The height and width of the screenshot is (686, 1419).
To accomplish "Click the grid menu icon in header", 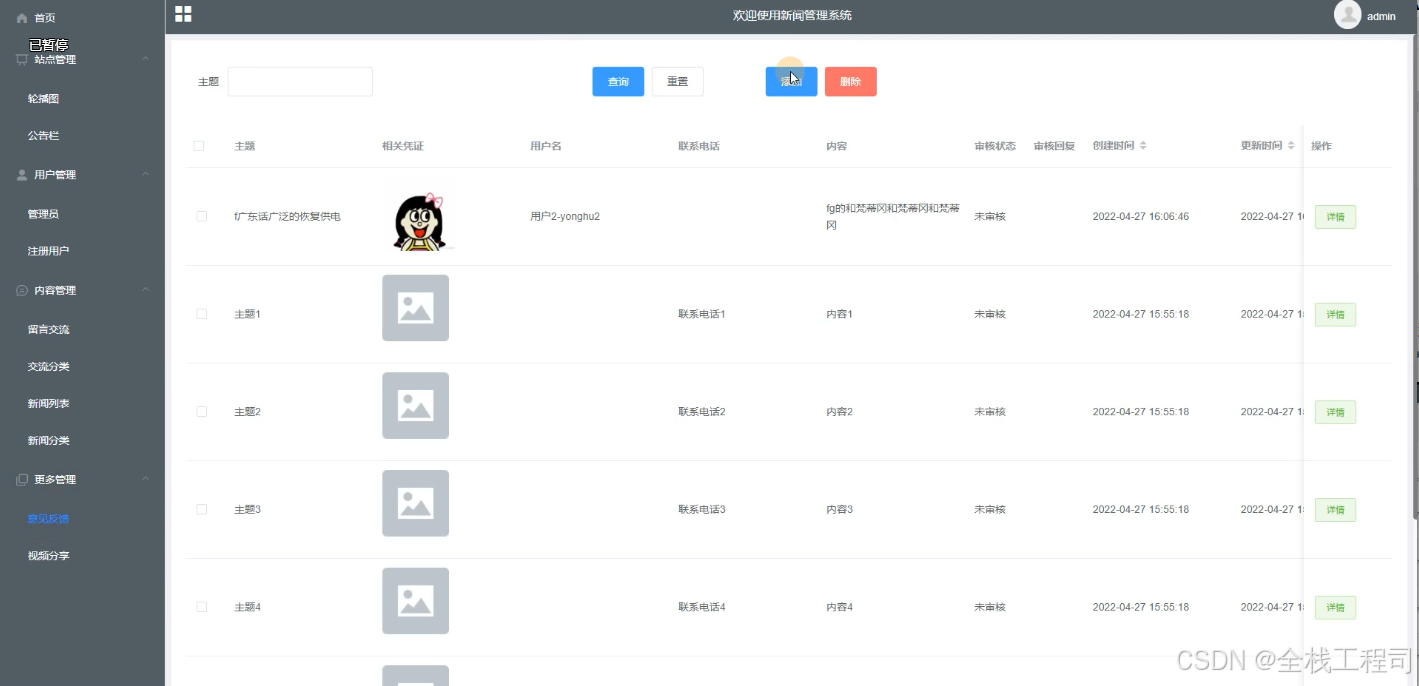I will [x=183, y=14].
